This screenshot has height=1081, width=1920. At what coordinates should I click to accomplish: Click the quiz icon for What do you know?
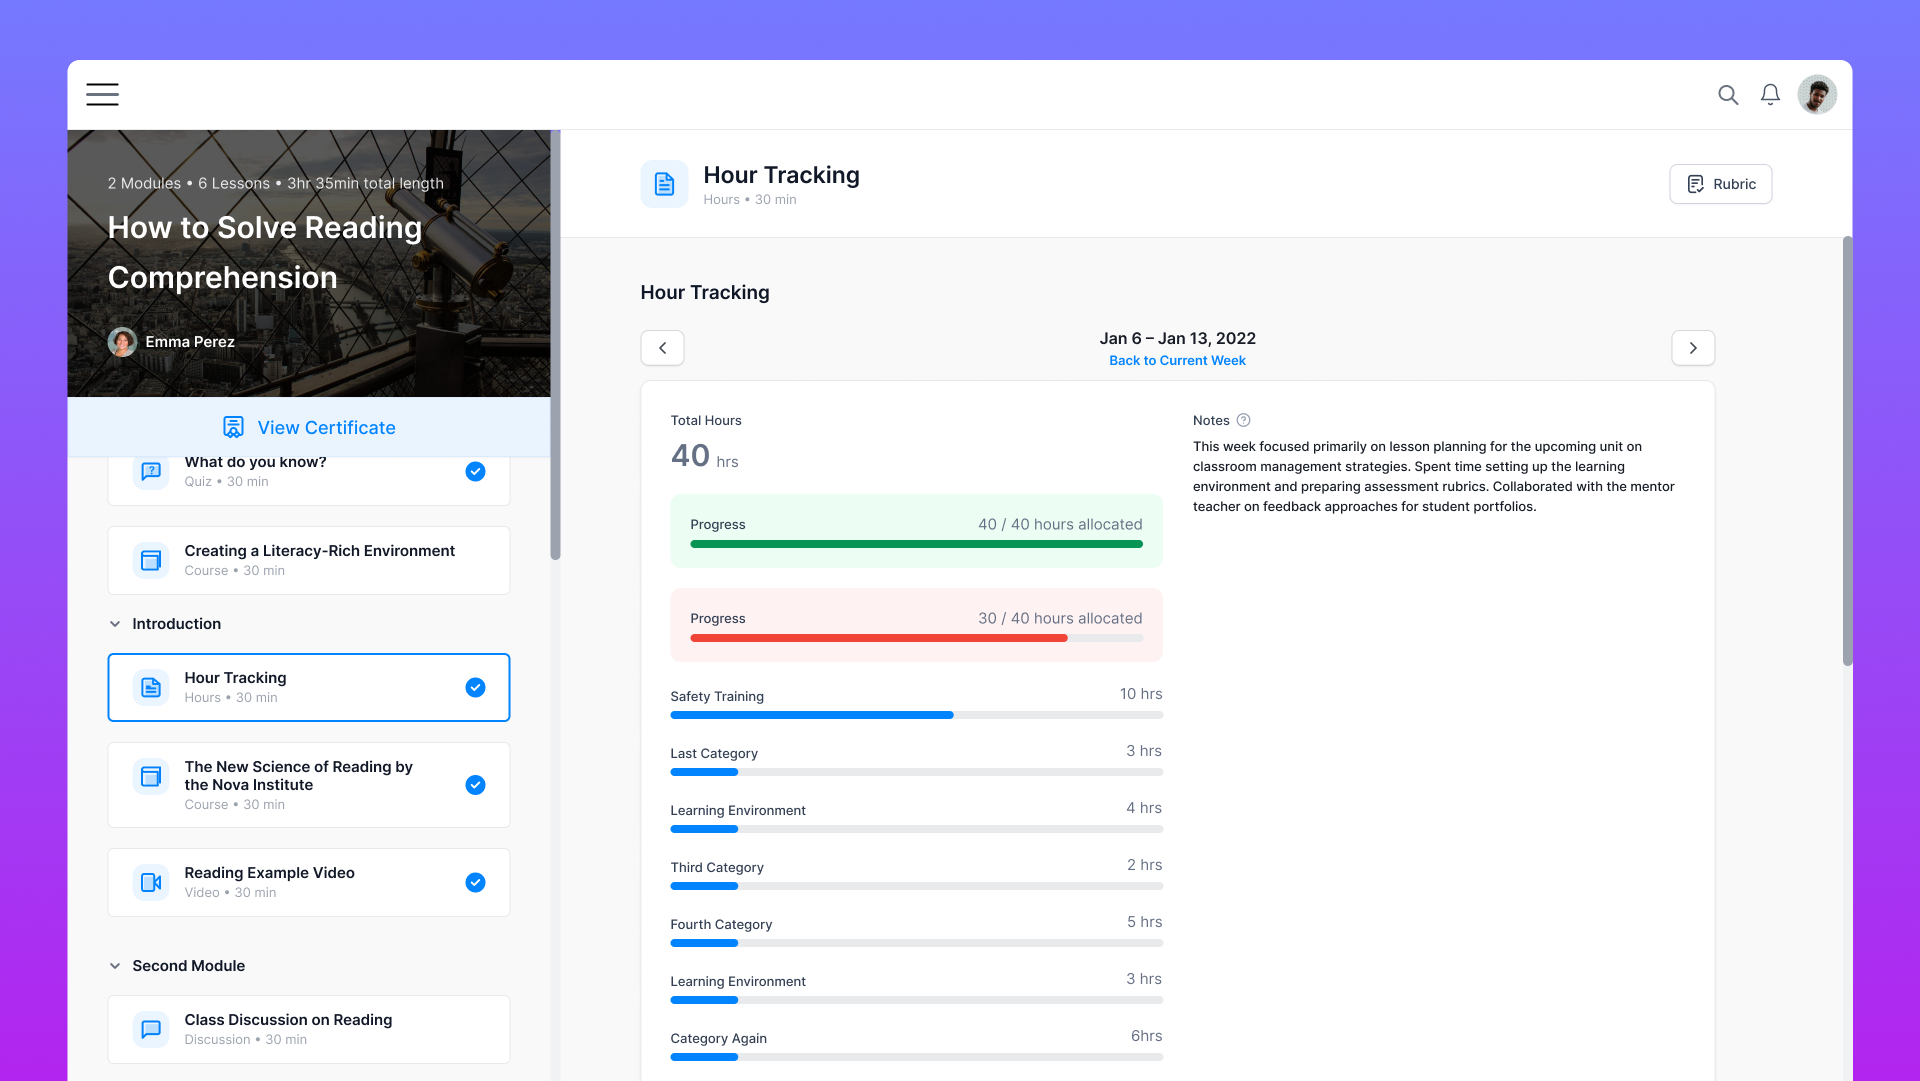point(151,471)
